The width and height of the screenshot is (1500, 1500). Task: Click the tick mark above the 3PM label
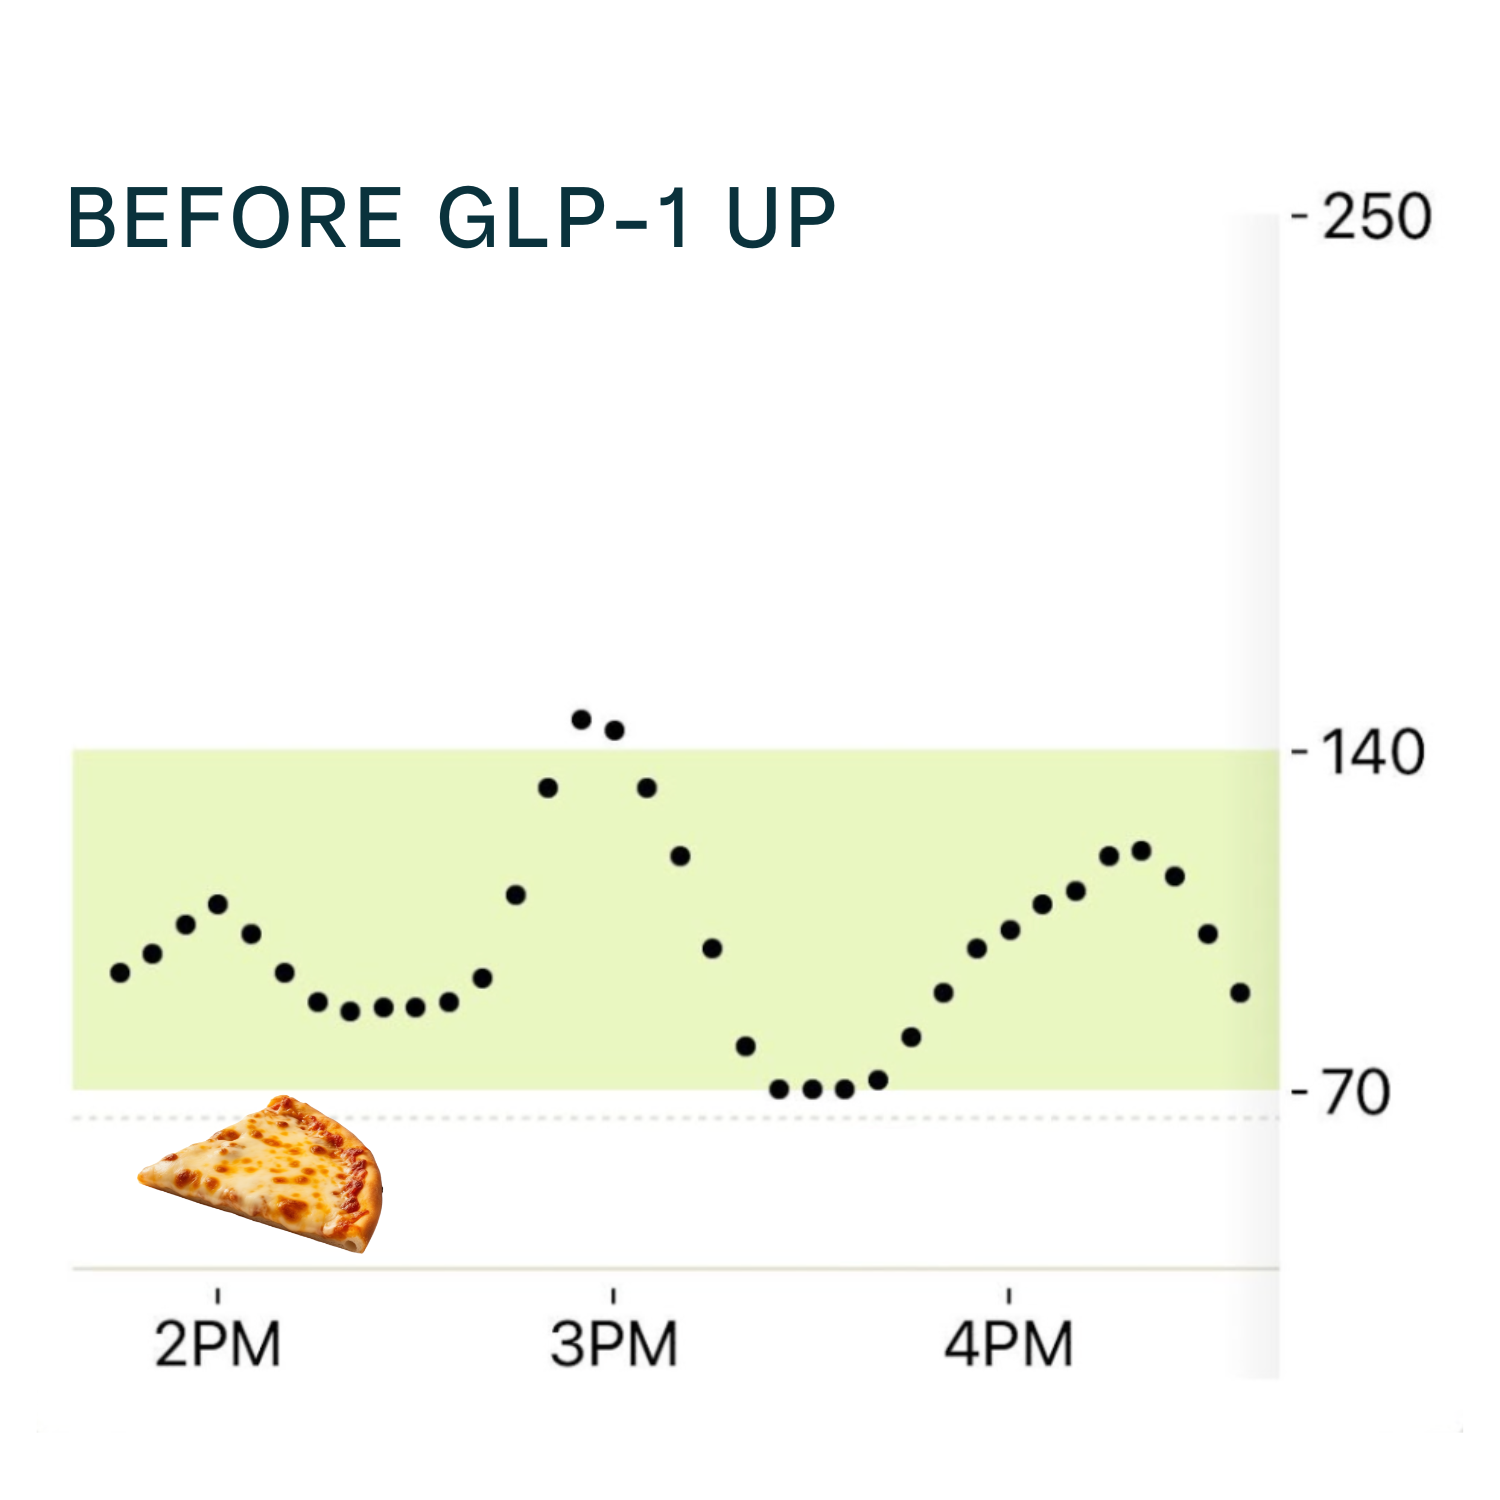pyautogui.click(x=614, y=1296)
